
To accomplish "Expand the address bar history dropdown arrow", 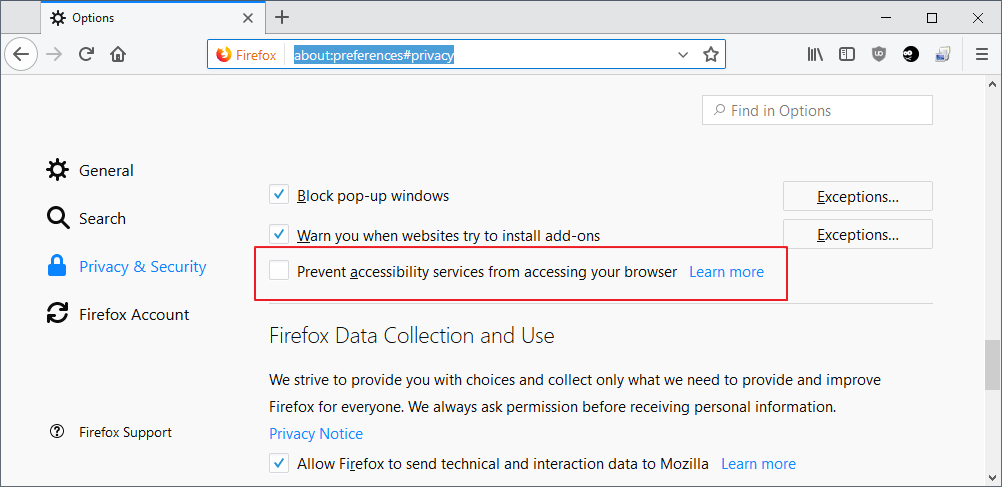I will pyautogui.click(x=682, y=55).
